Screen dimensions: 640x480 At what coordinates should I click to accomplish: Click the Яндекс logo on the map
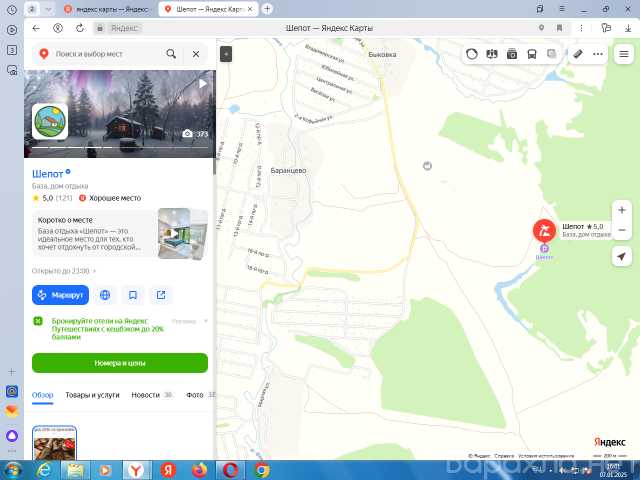[610, 442]
